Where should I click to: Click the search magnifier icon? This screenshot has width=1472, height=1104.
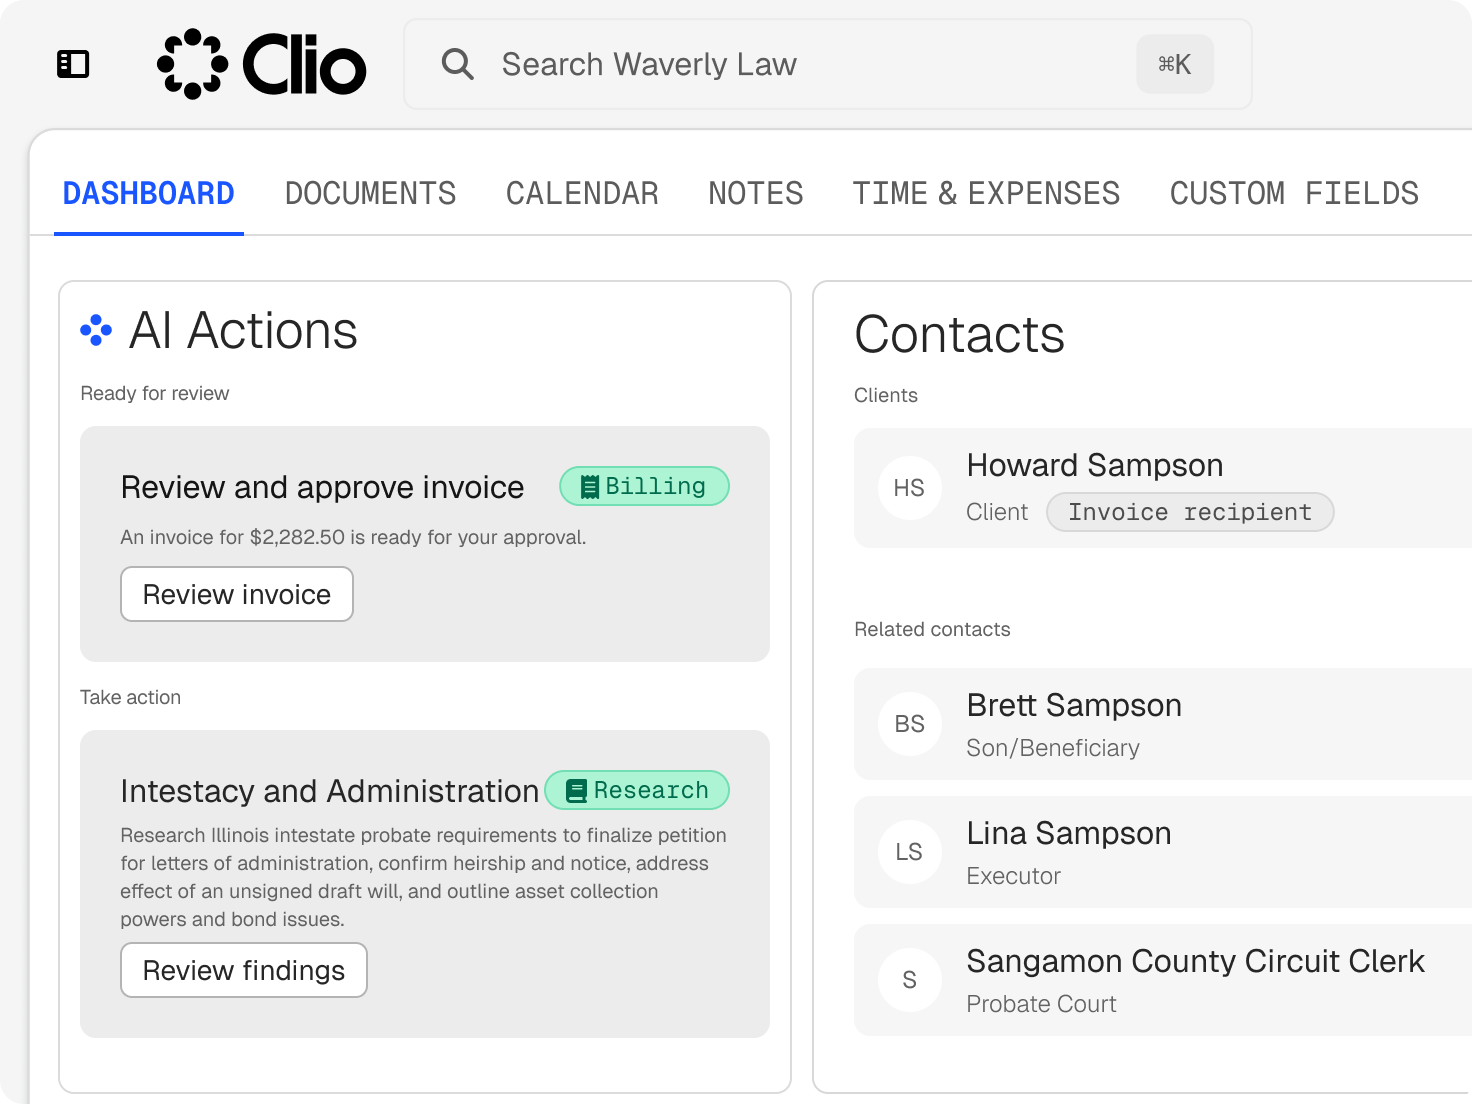pos(457,64)
